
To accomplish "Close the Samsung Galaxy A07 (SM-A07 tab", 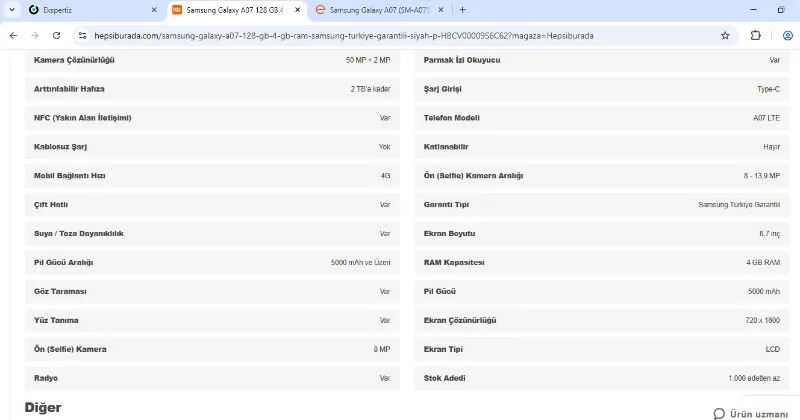I will coord(441,10).
